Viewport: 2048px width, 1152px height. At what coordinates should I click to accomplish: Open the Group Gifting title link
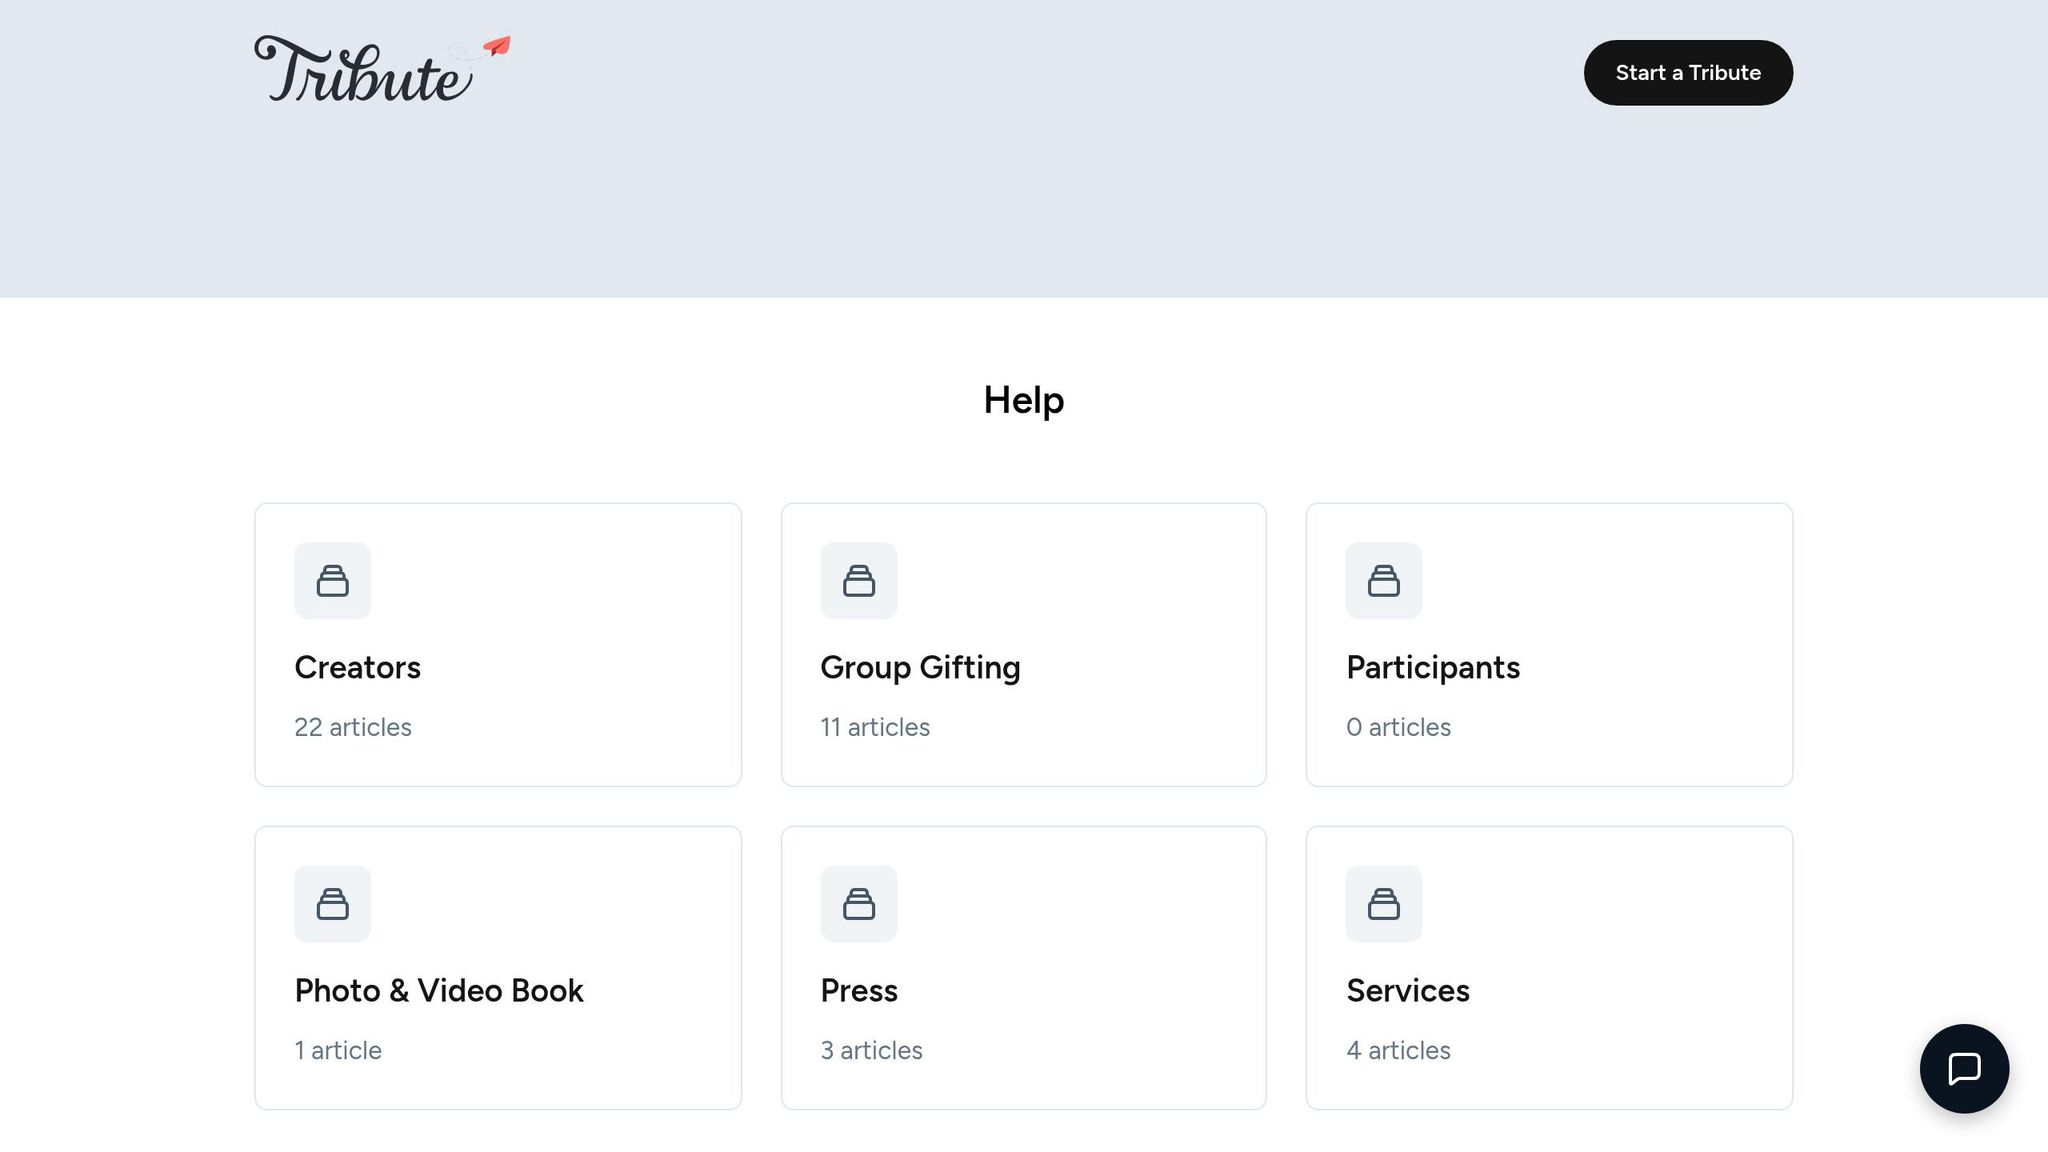click(919, 667)
